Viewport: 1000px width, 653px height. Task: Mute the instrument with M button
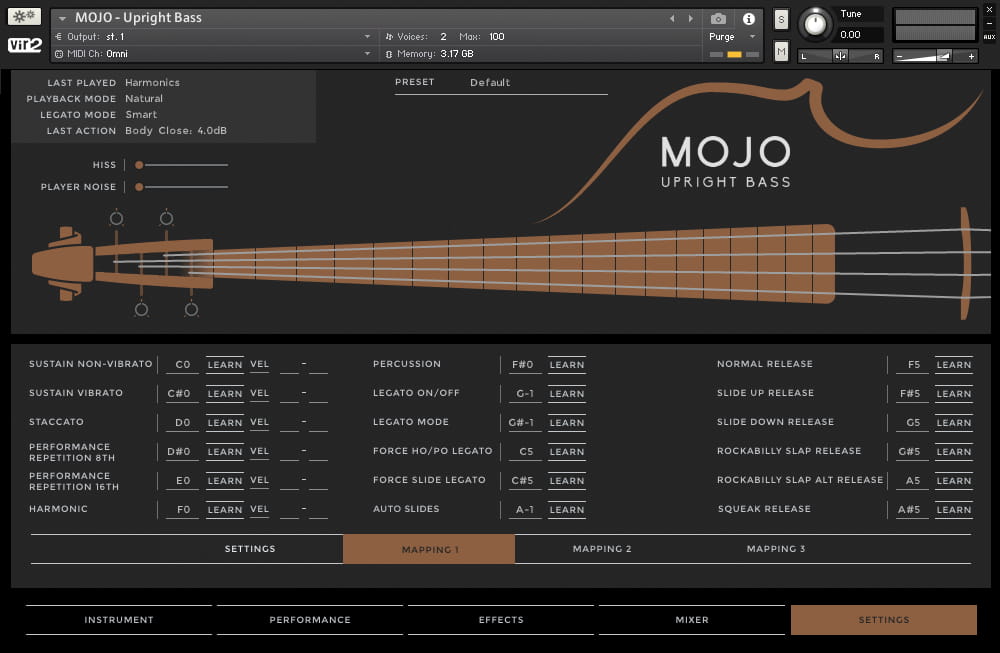coord(781,51)
